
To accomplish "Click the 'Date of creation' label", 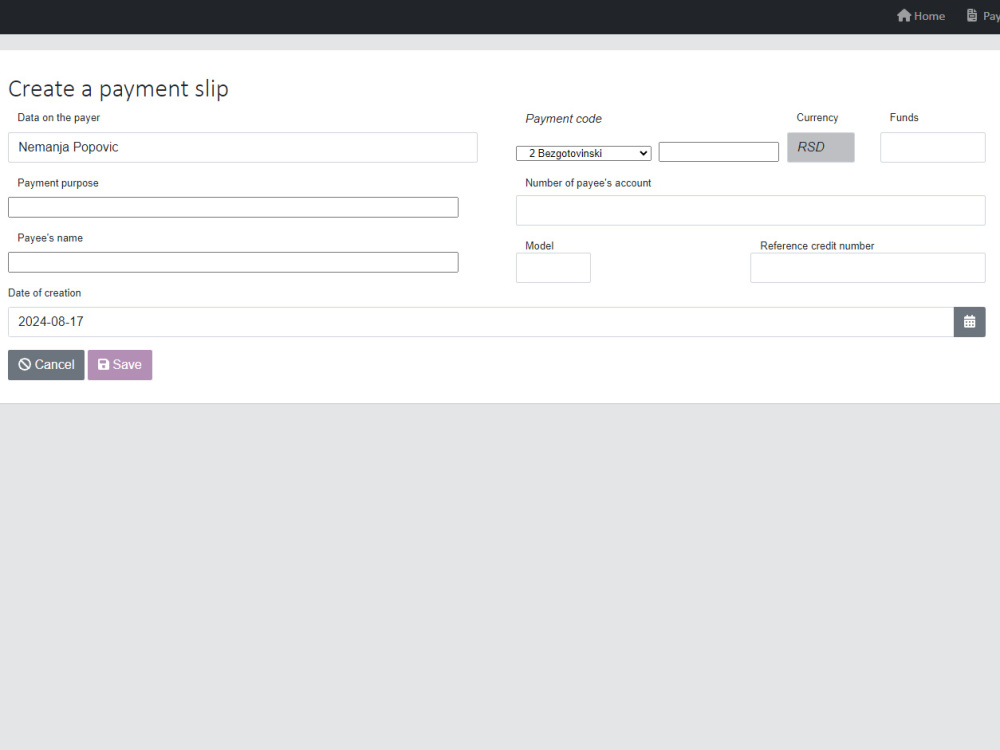I will (45, 293).
